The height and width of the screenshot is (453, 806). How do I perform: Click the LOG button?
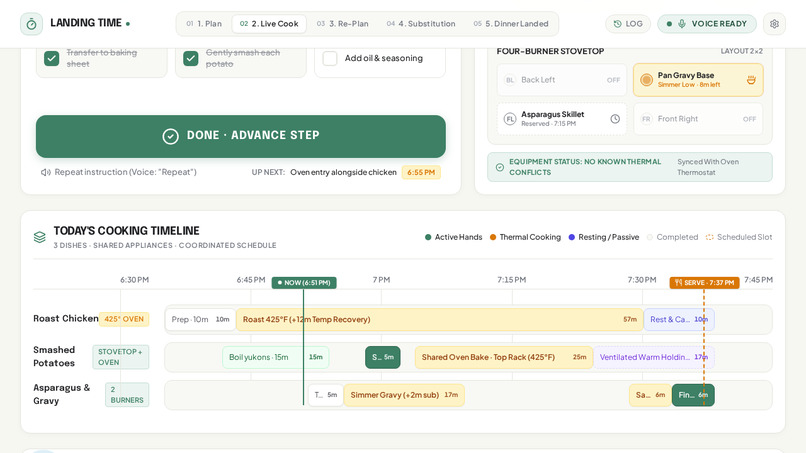point(628,24)
